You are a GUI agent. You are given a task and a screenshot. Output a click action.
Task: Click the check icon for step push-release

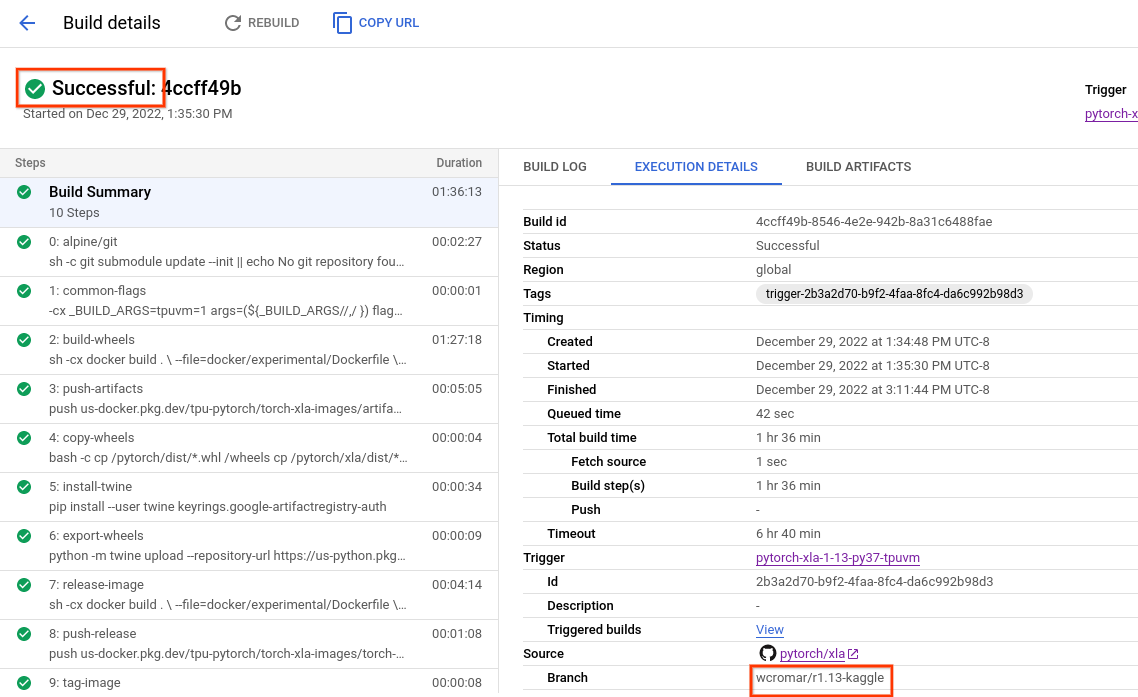(24, 634)
